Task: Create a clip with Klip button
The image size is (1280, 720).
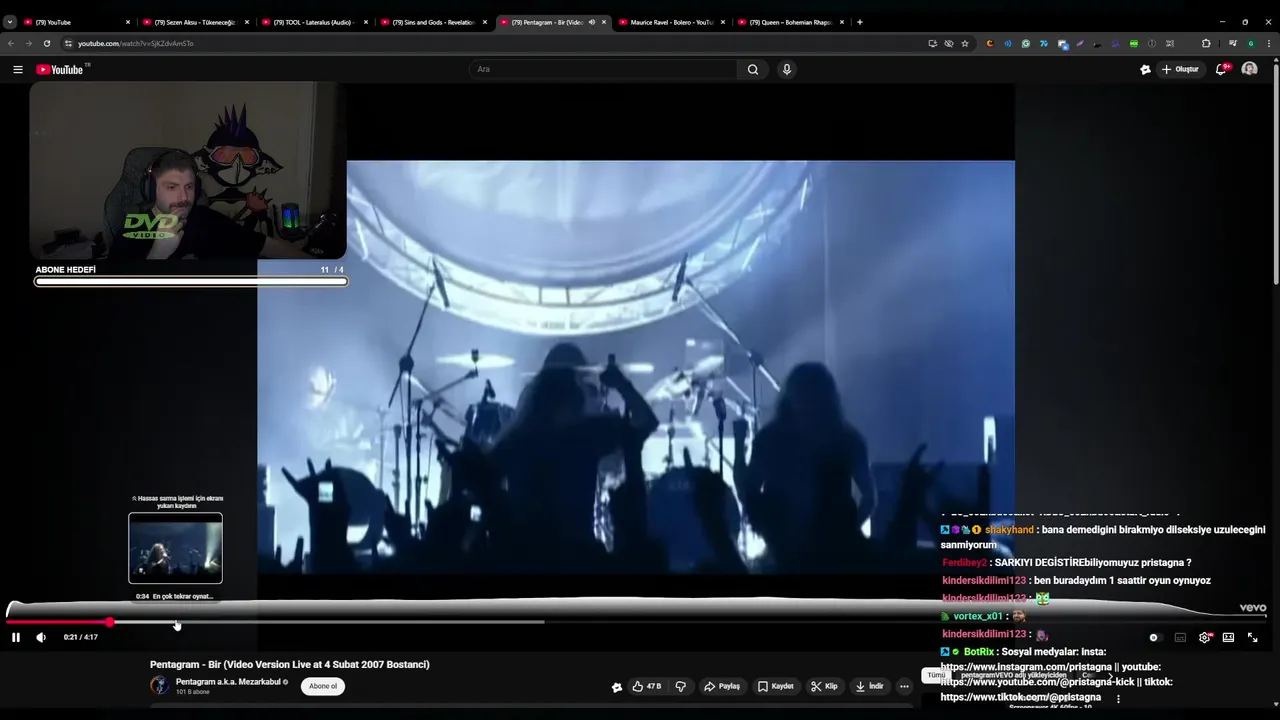Action: click(x=824, y=686)
